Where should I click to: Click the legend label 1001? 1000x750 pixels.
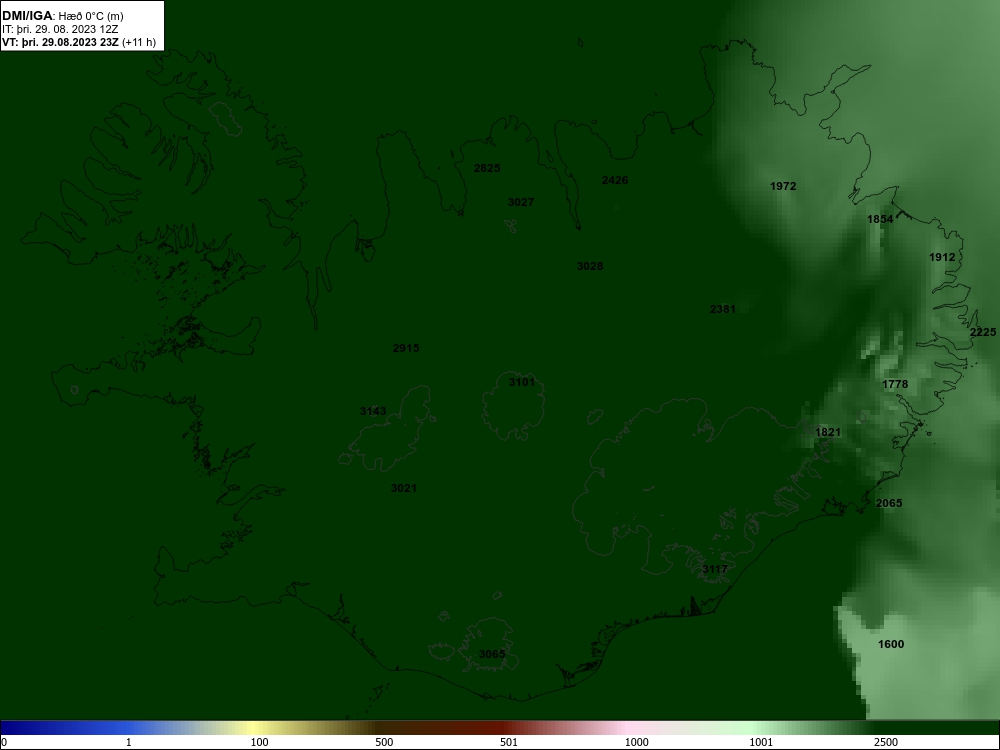(x=761, y=742)
